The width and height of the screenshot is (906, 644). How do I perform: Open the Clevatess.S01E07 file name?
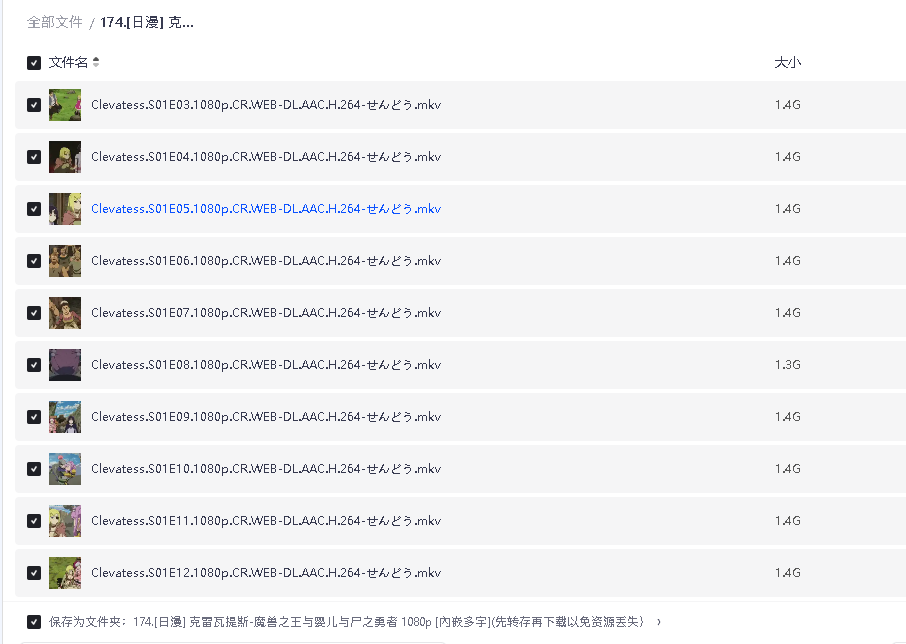pos(265,313)
